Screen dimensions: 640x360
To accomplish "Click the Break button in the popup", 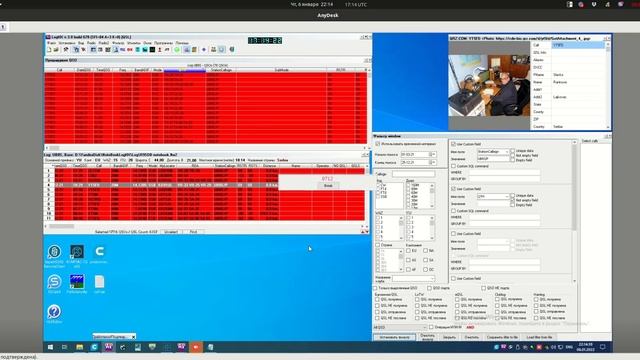I will (328, 186).
